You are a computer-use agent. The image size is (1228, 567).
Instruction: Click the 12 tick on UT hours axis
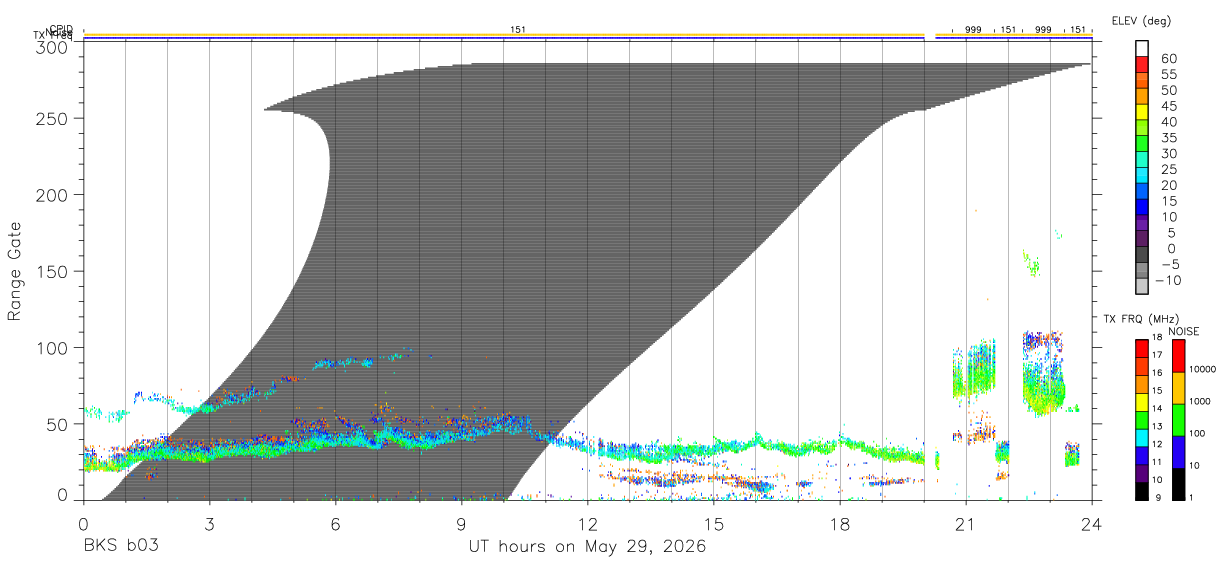click(x=588, y=523)
